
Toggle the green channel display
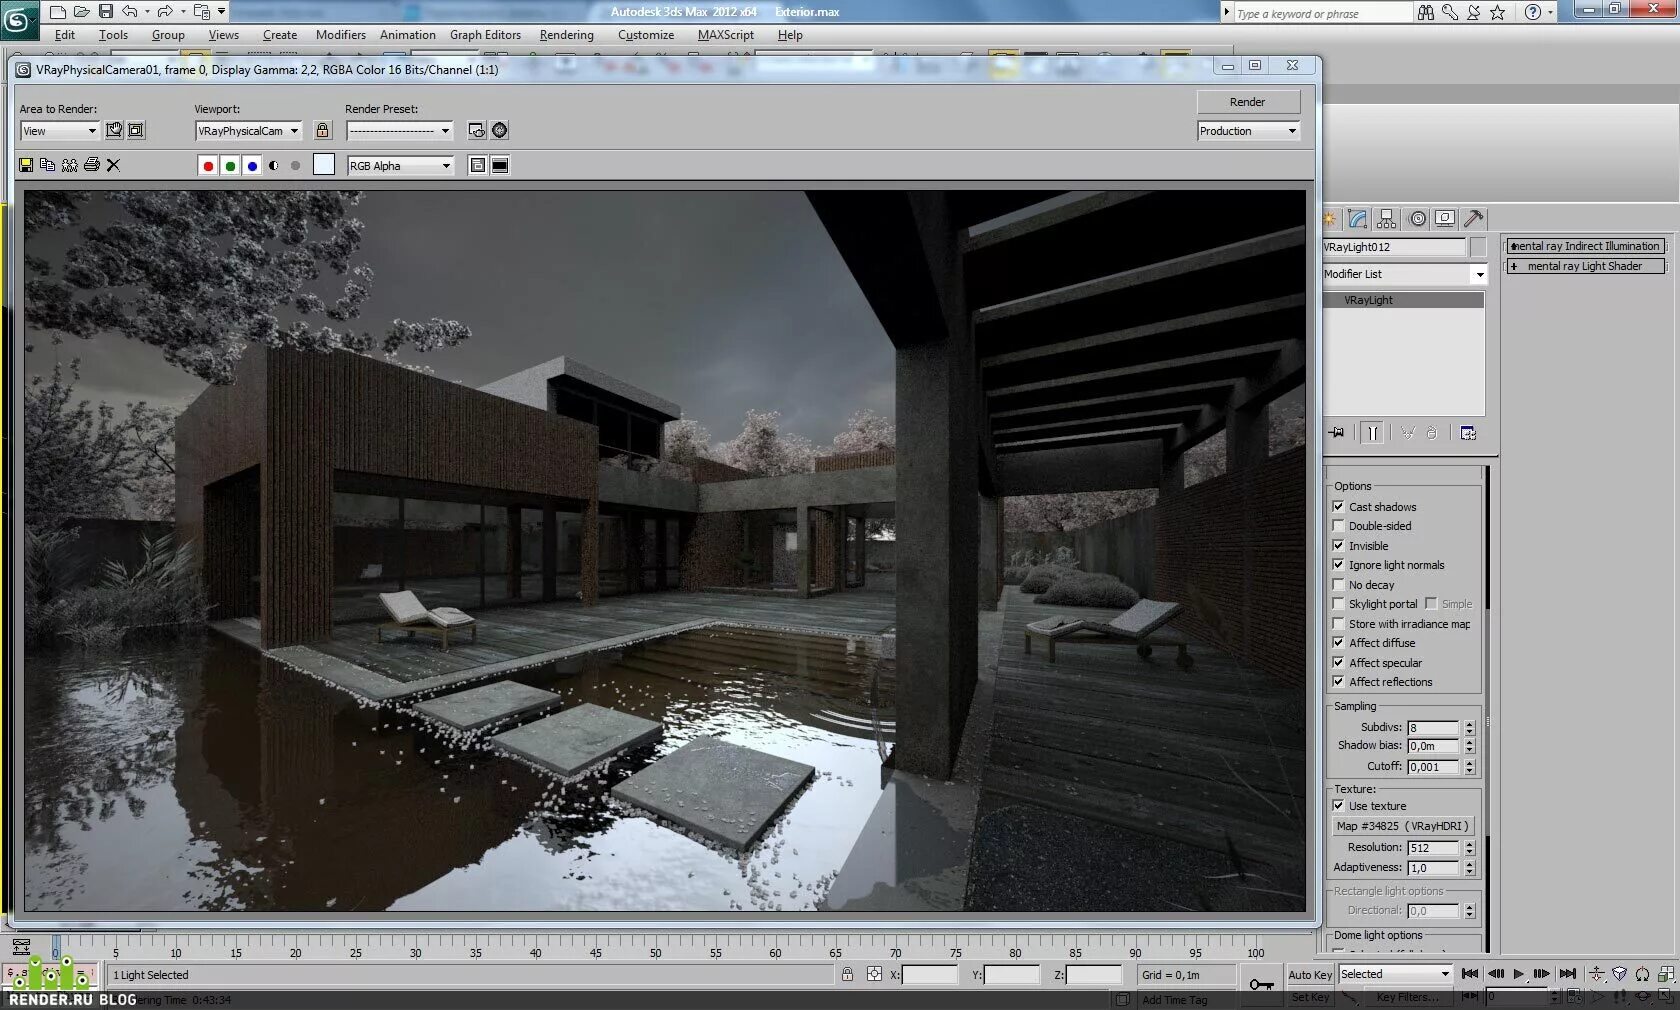tap(230, 166)
